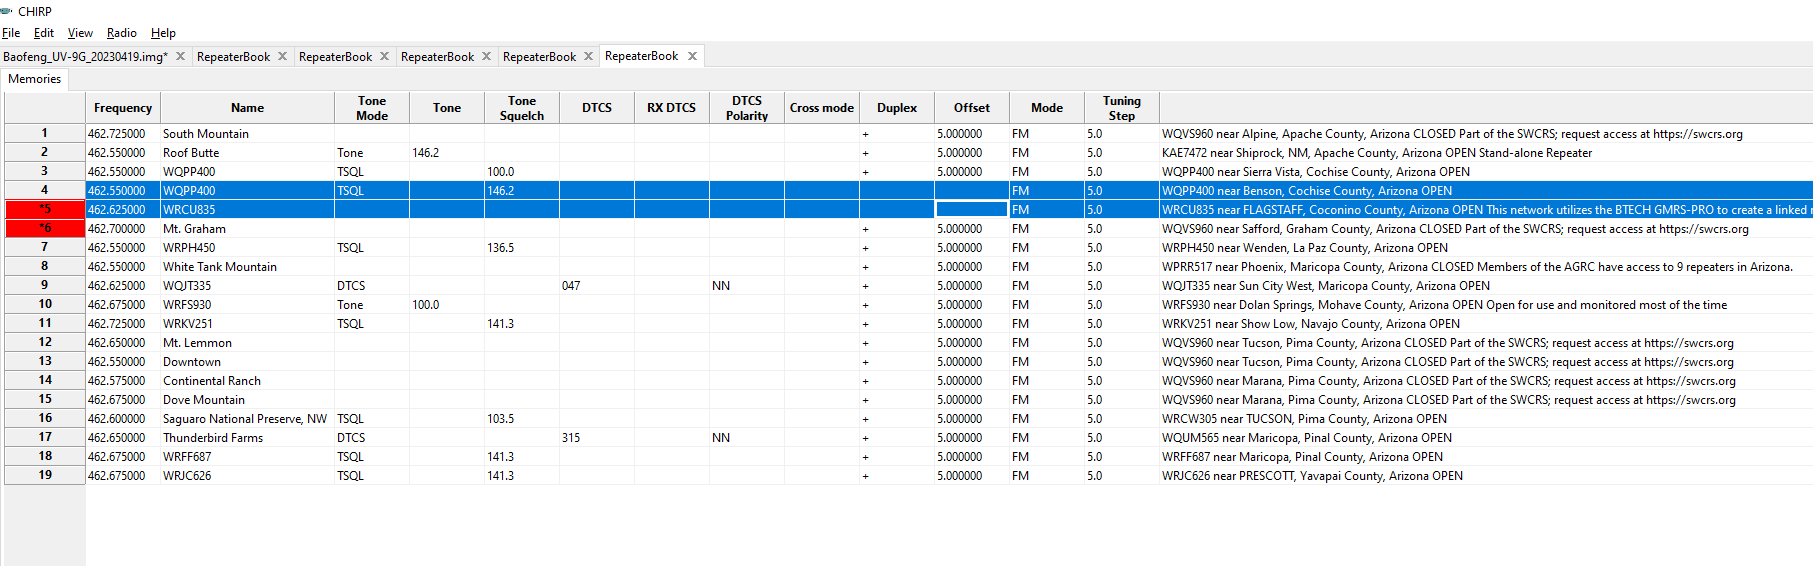Image resolution: width=1813 pixels, height=566 pixels.
Task: Click the Name column header
Action: point(247,108)
